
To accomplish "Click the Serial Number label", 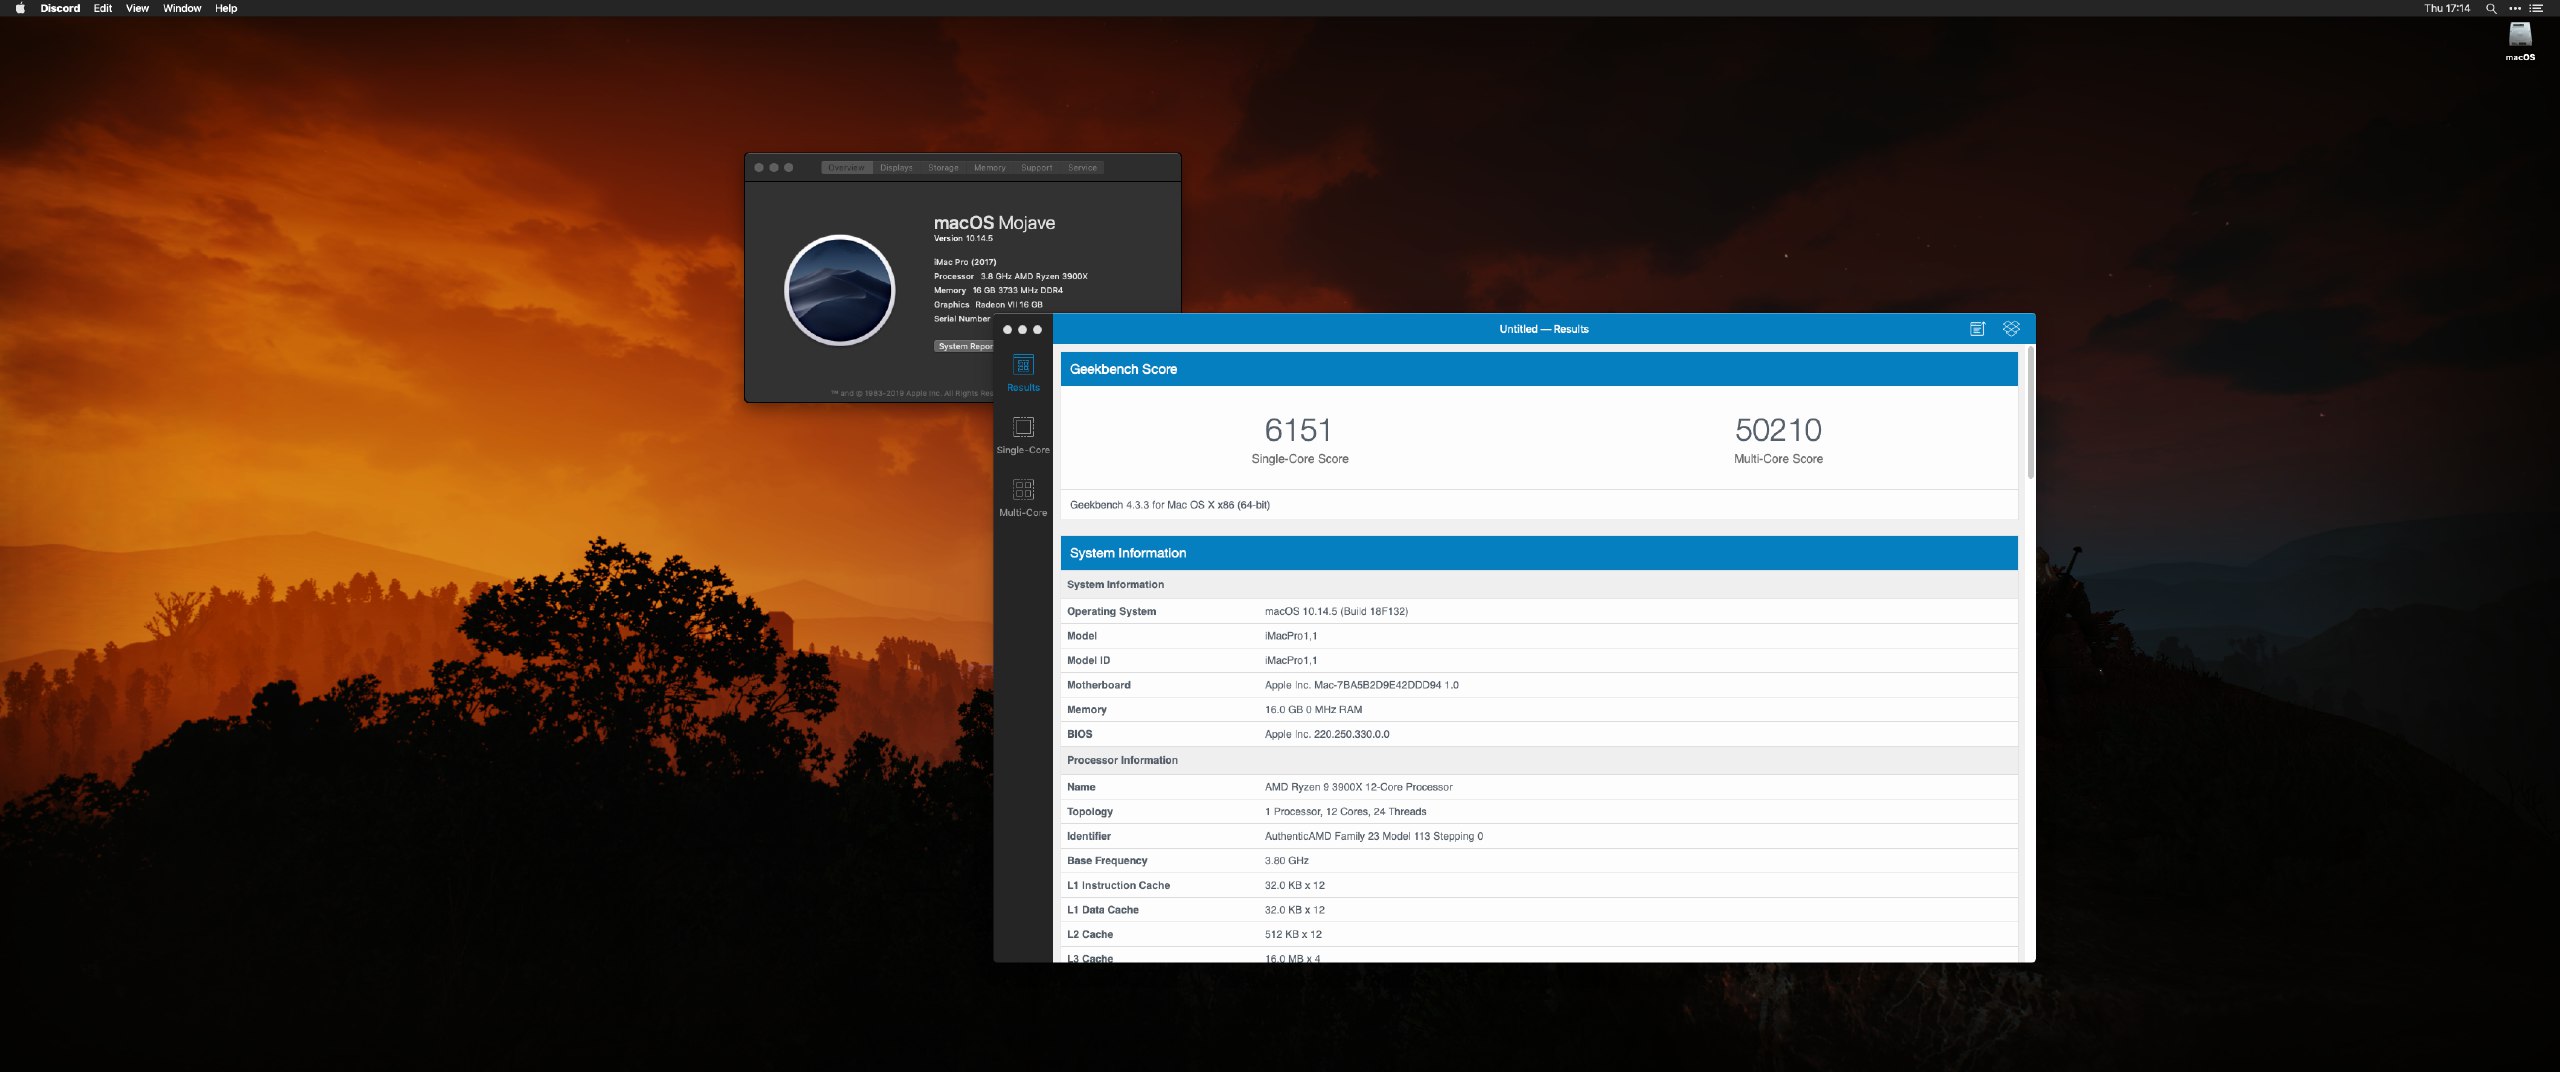I will (961, 319).
